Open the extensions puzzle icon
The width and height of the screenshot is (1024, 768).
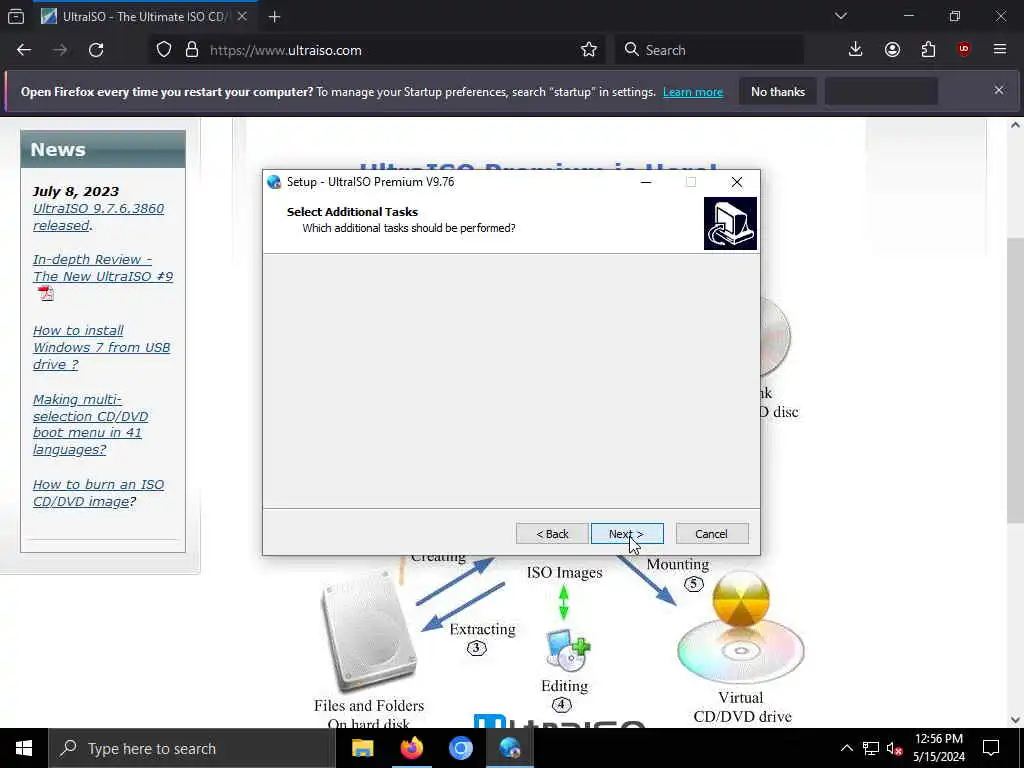928,50
